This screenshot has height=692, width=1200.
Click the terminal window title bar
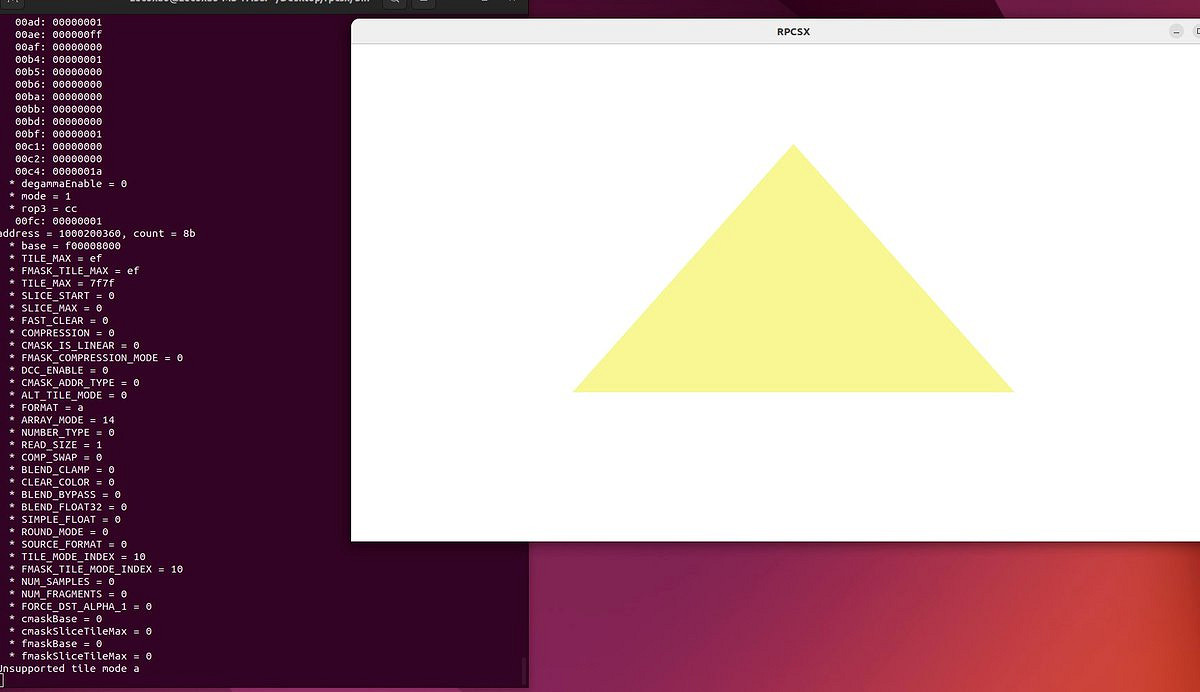pyautogui.click(x=200, y=4)
